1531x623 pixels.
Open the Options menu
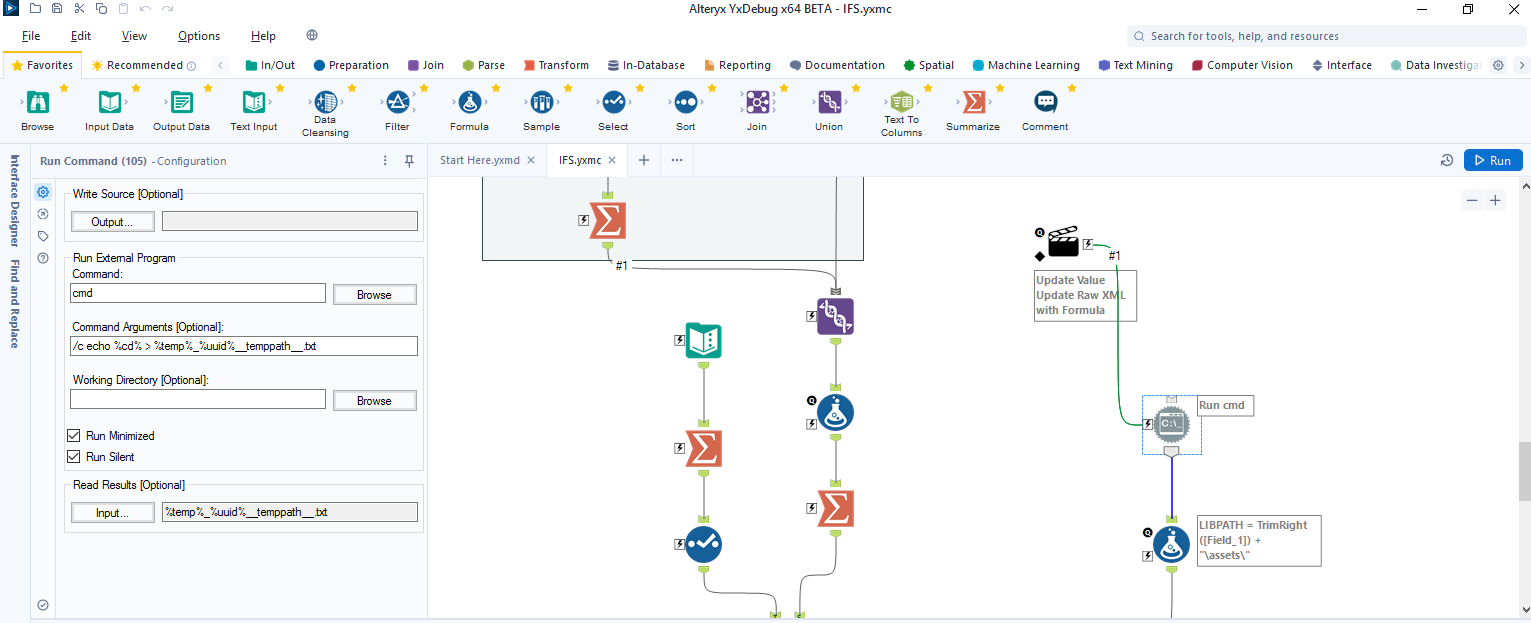tap(199, 36)
